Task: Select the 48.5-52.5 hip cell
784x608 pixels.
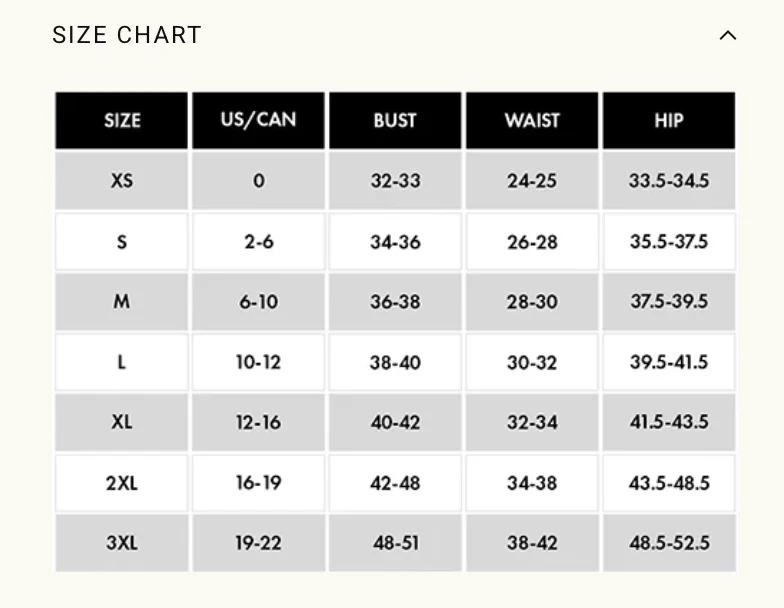Action: pyautogui.click(x=669, y=543)
